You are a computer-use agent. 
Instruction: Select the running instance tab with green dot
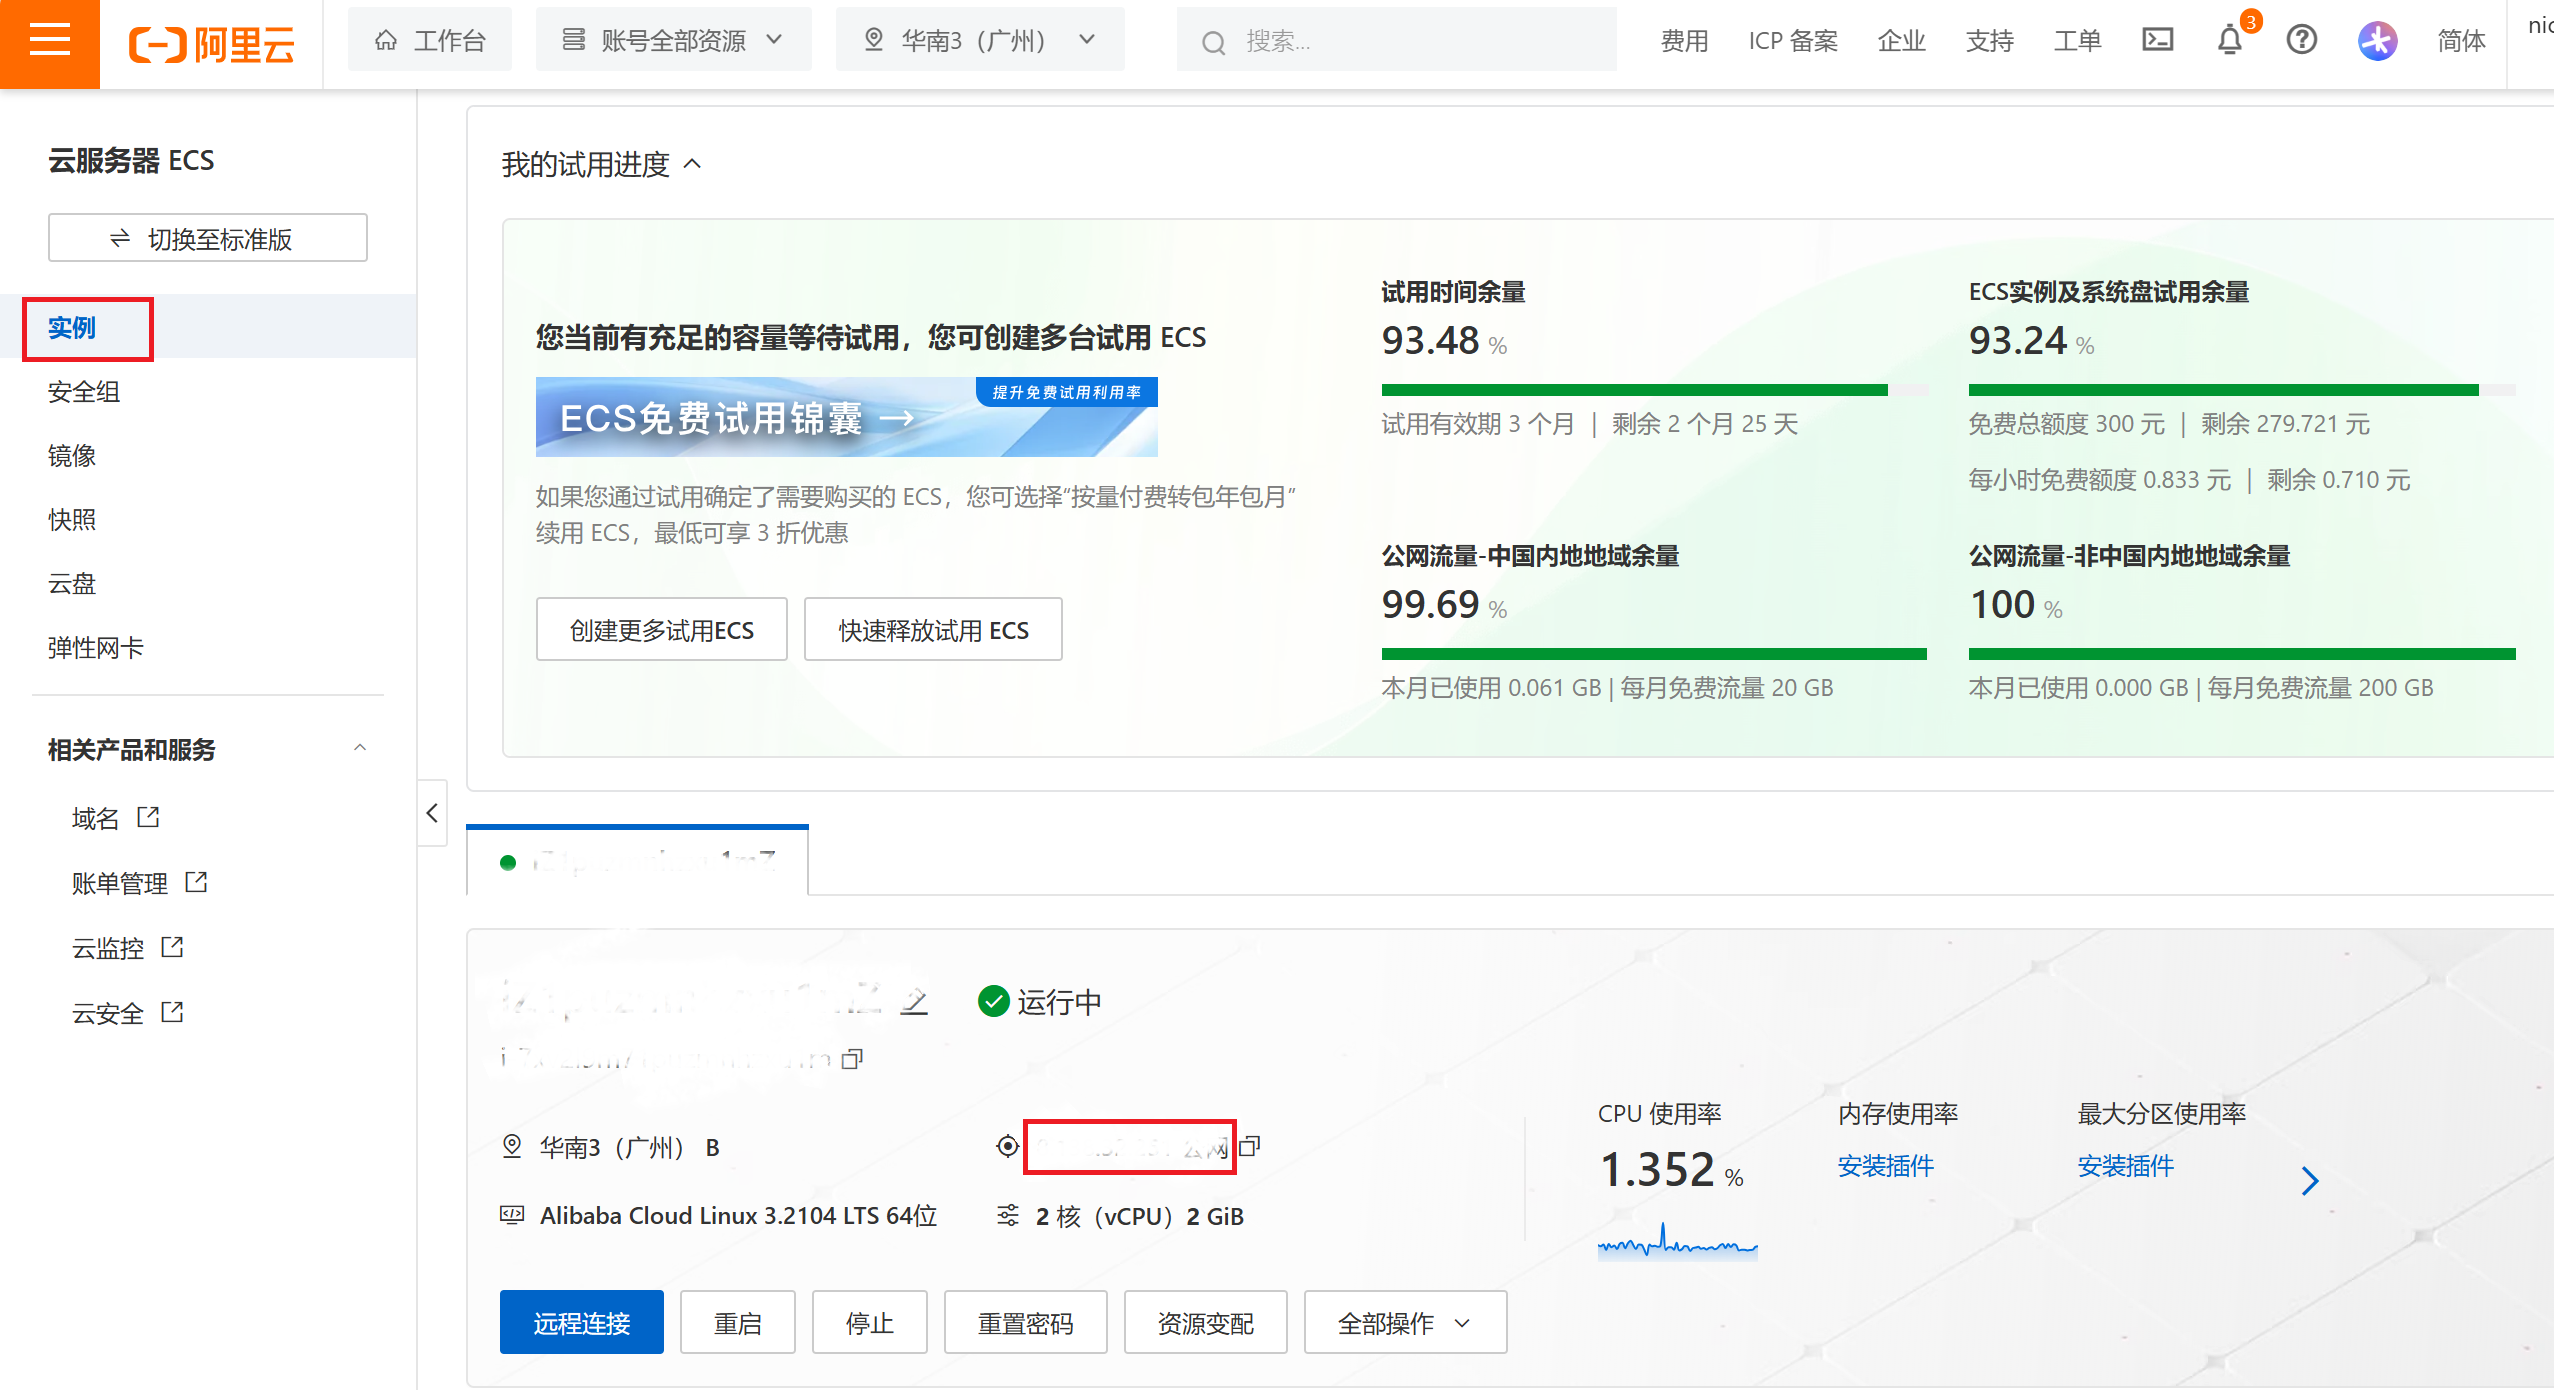pos(637,861)
